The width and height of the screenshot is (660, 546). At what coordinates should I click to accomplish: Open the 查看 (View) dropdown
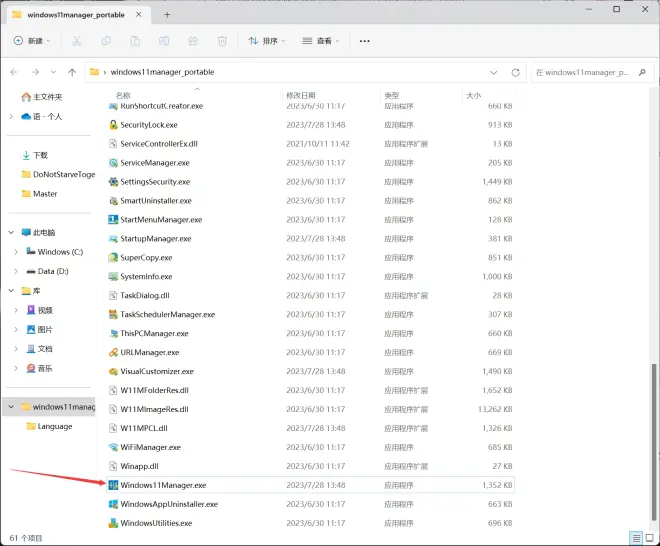321,41
